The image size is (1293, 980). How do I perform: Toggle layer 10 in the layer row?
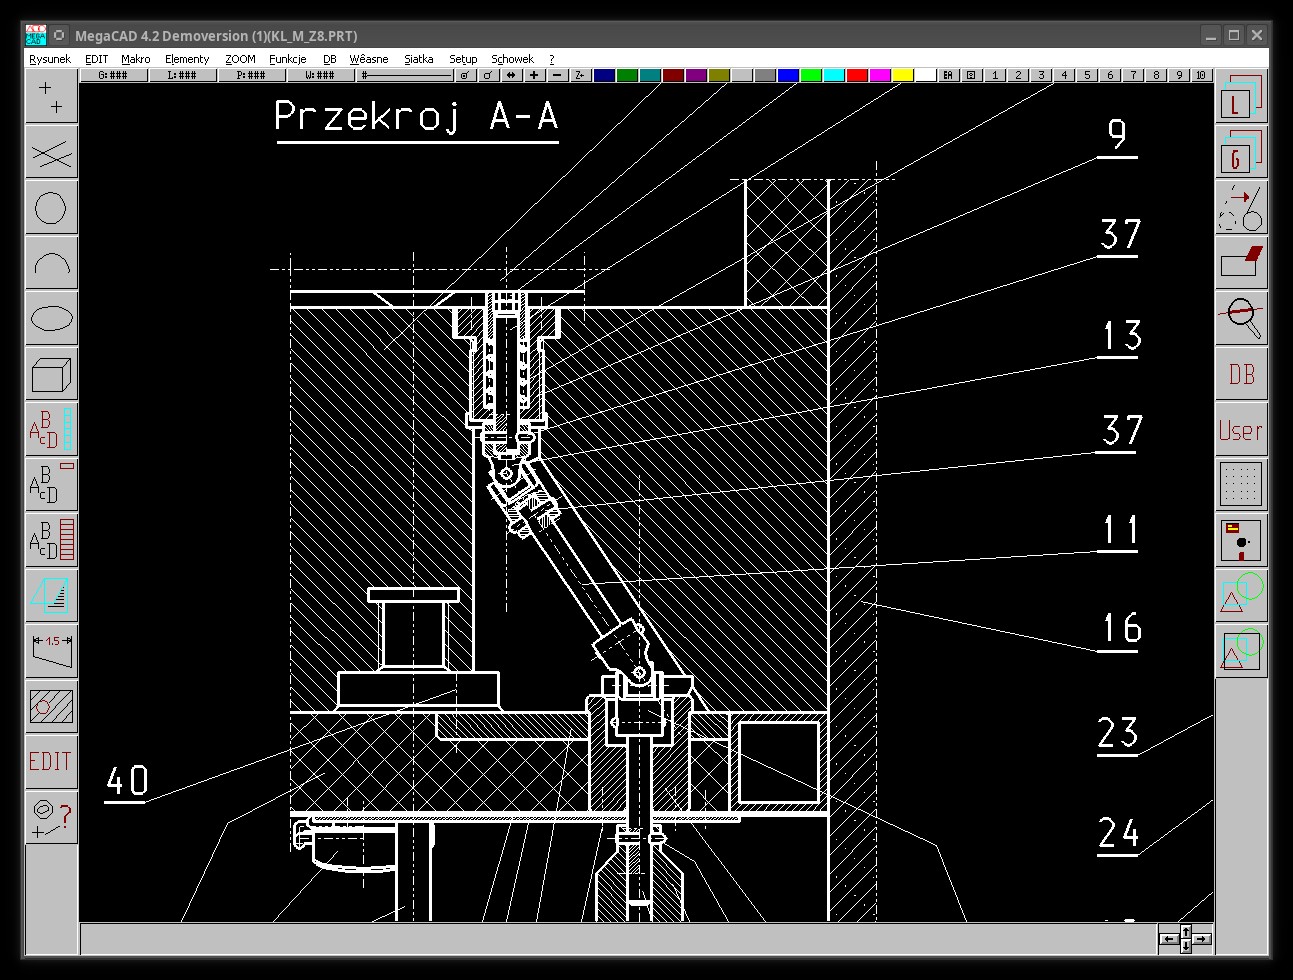(x=1201, y=75)
